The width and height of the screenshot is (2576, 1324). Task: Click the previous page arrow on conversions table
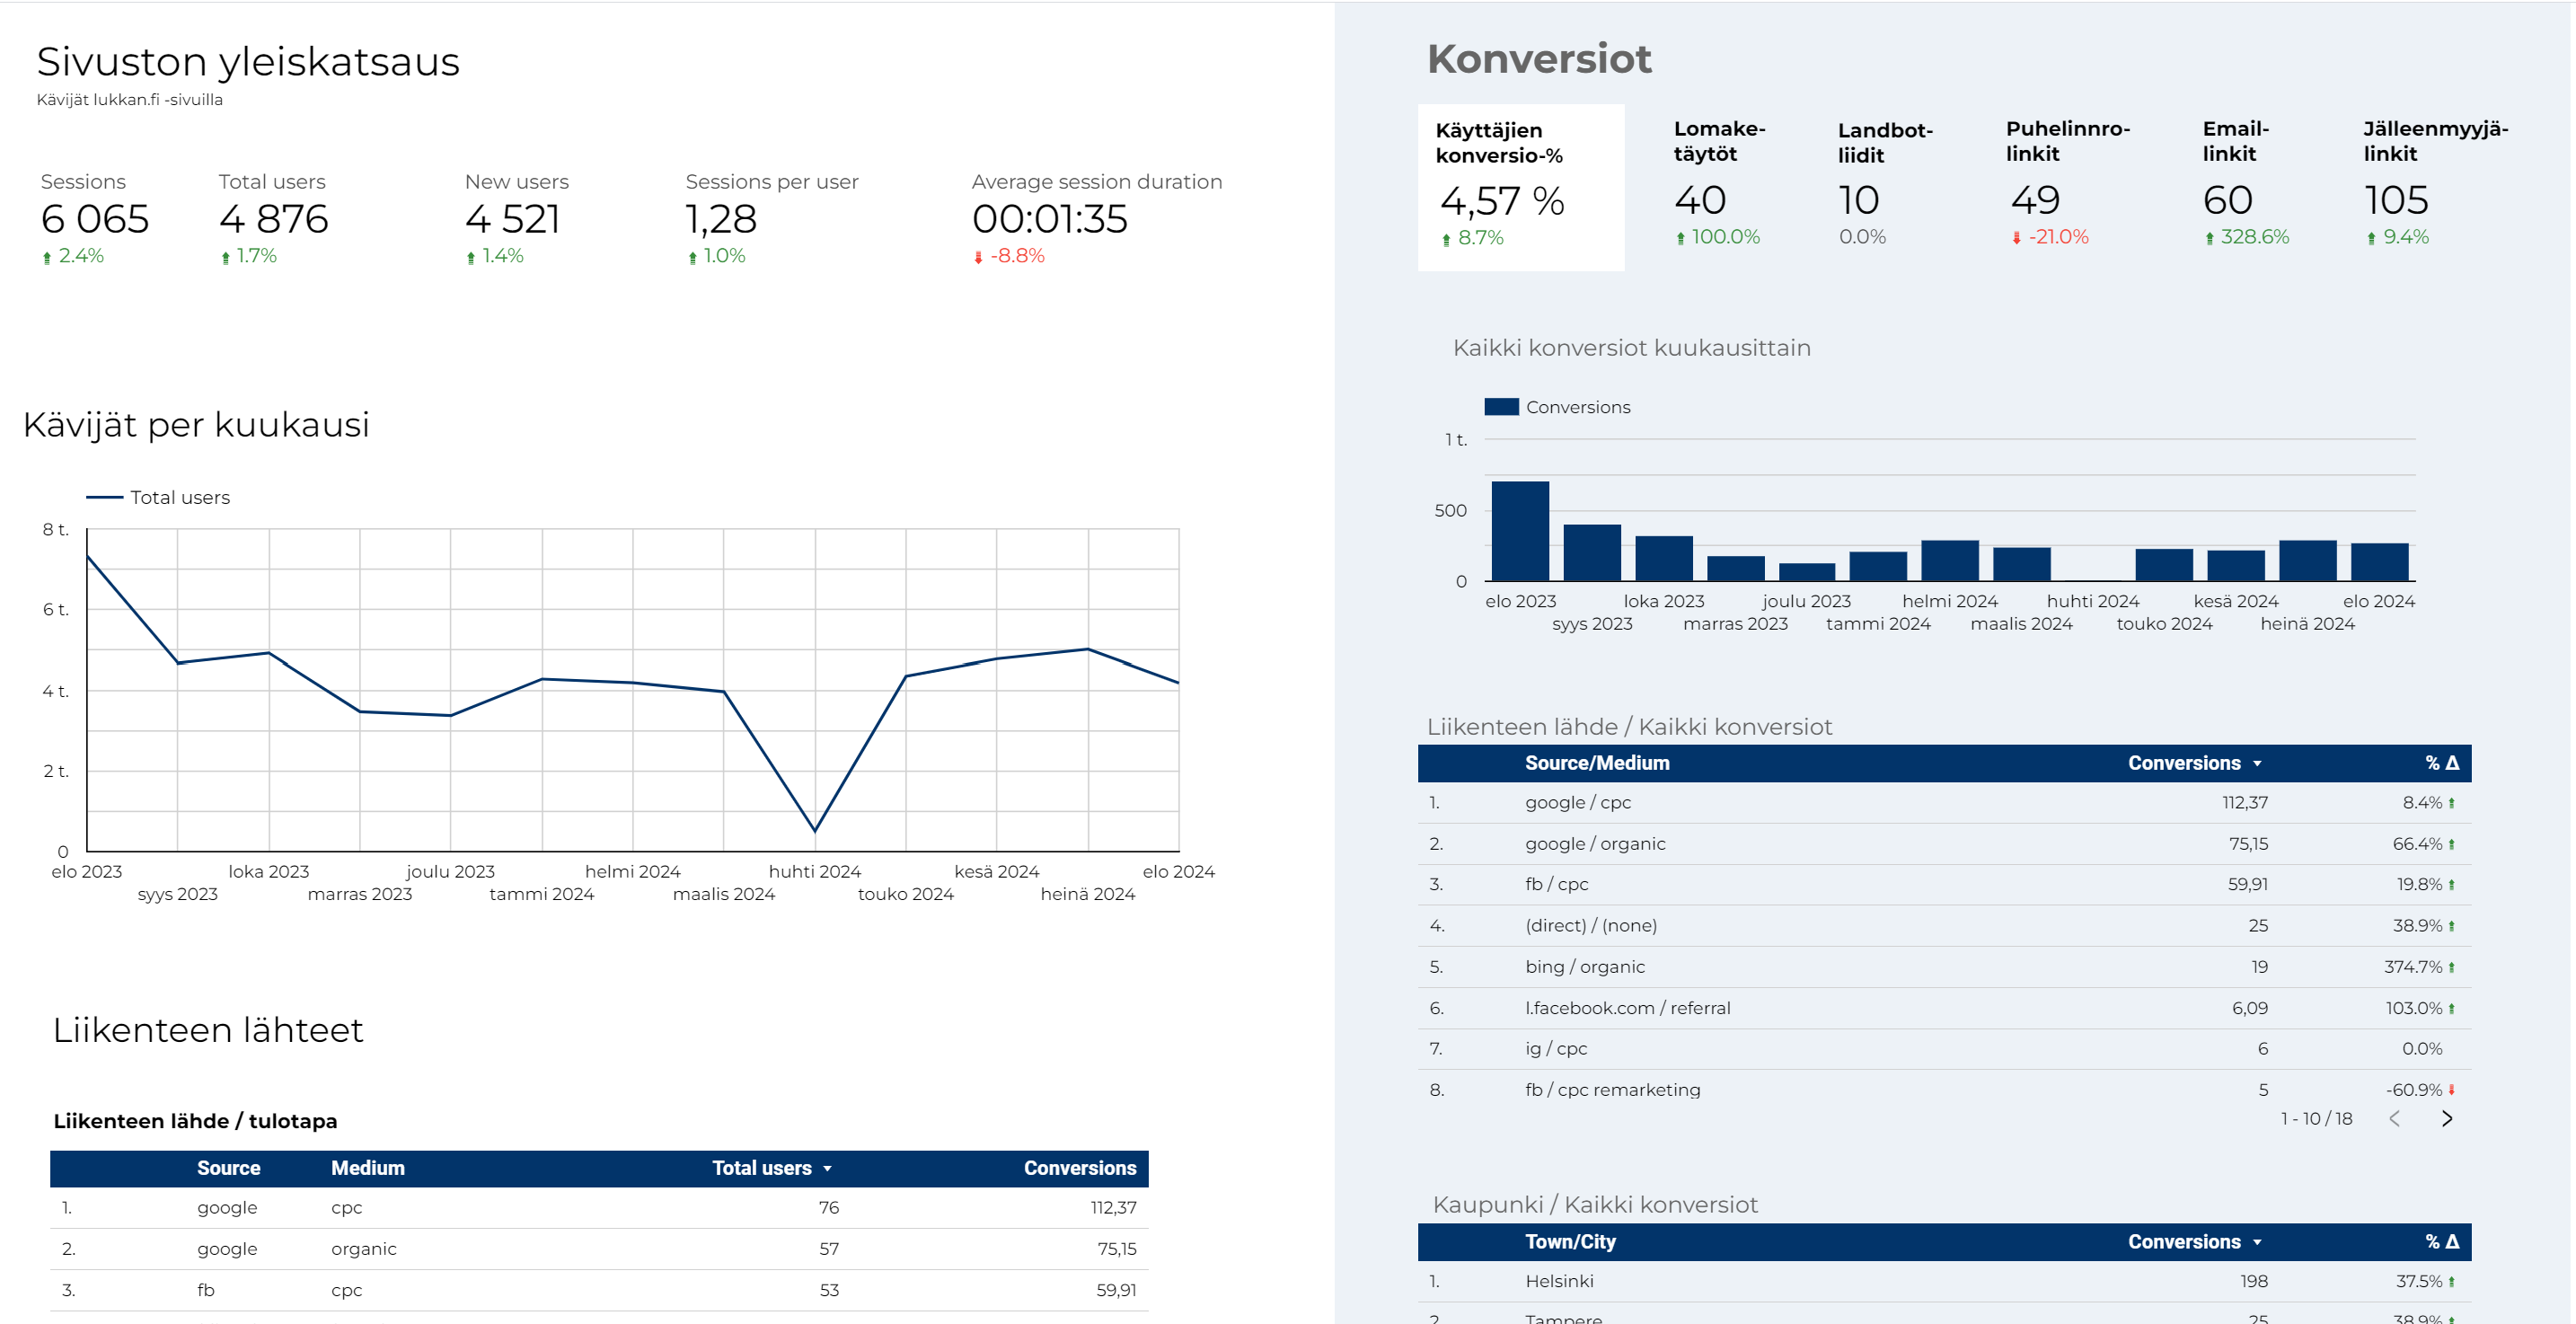tap(2395, 1119)
